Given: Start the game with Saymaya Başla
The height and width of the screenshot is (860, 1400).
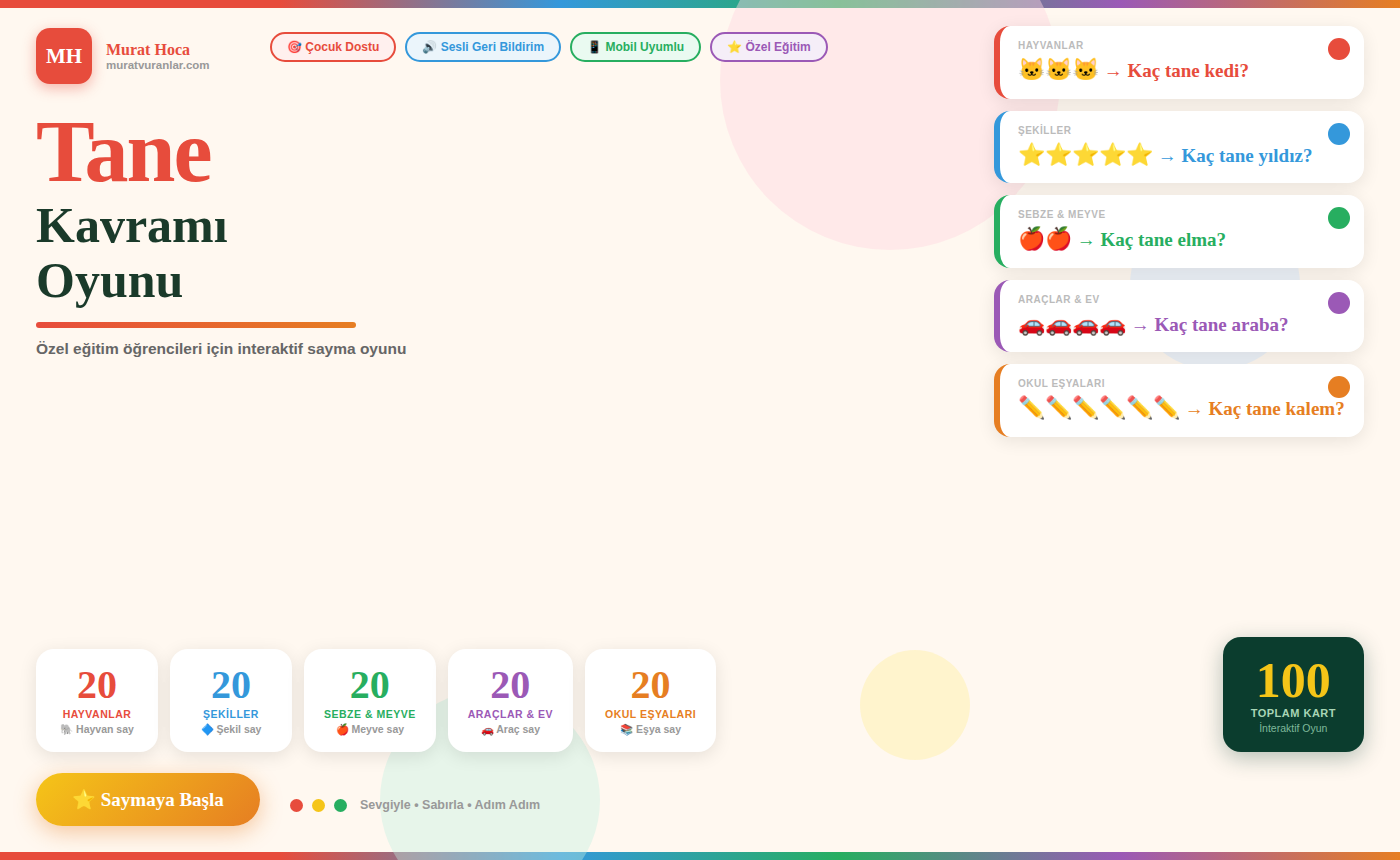Looking at the screenshot, I should [x=148, y=800].
